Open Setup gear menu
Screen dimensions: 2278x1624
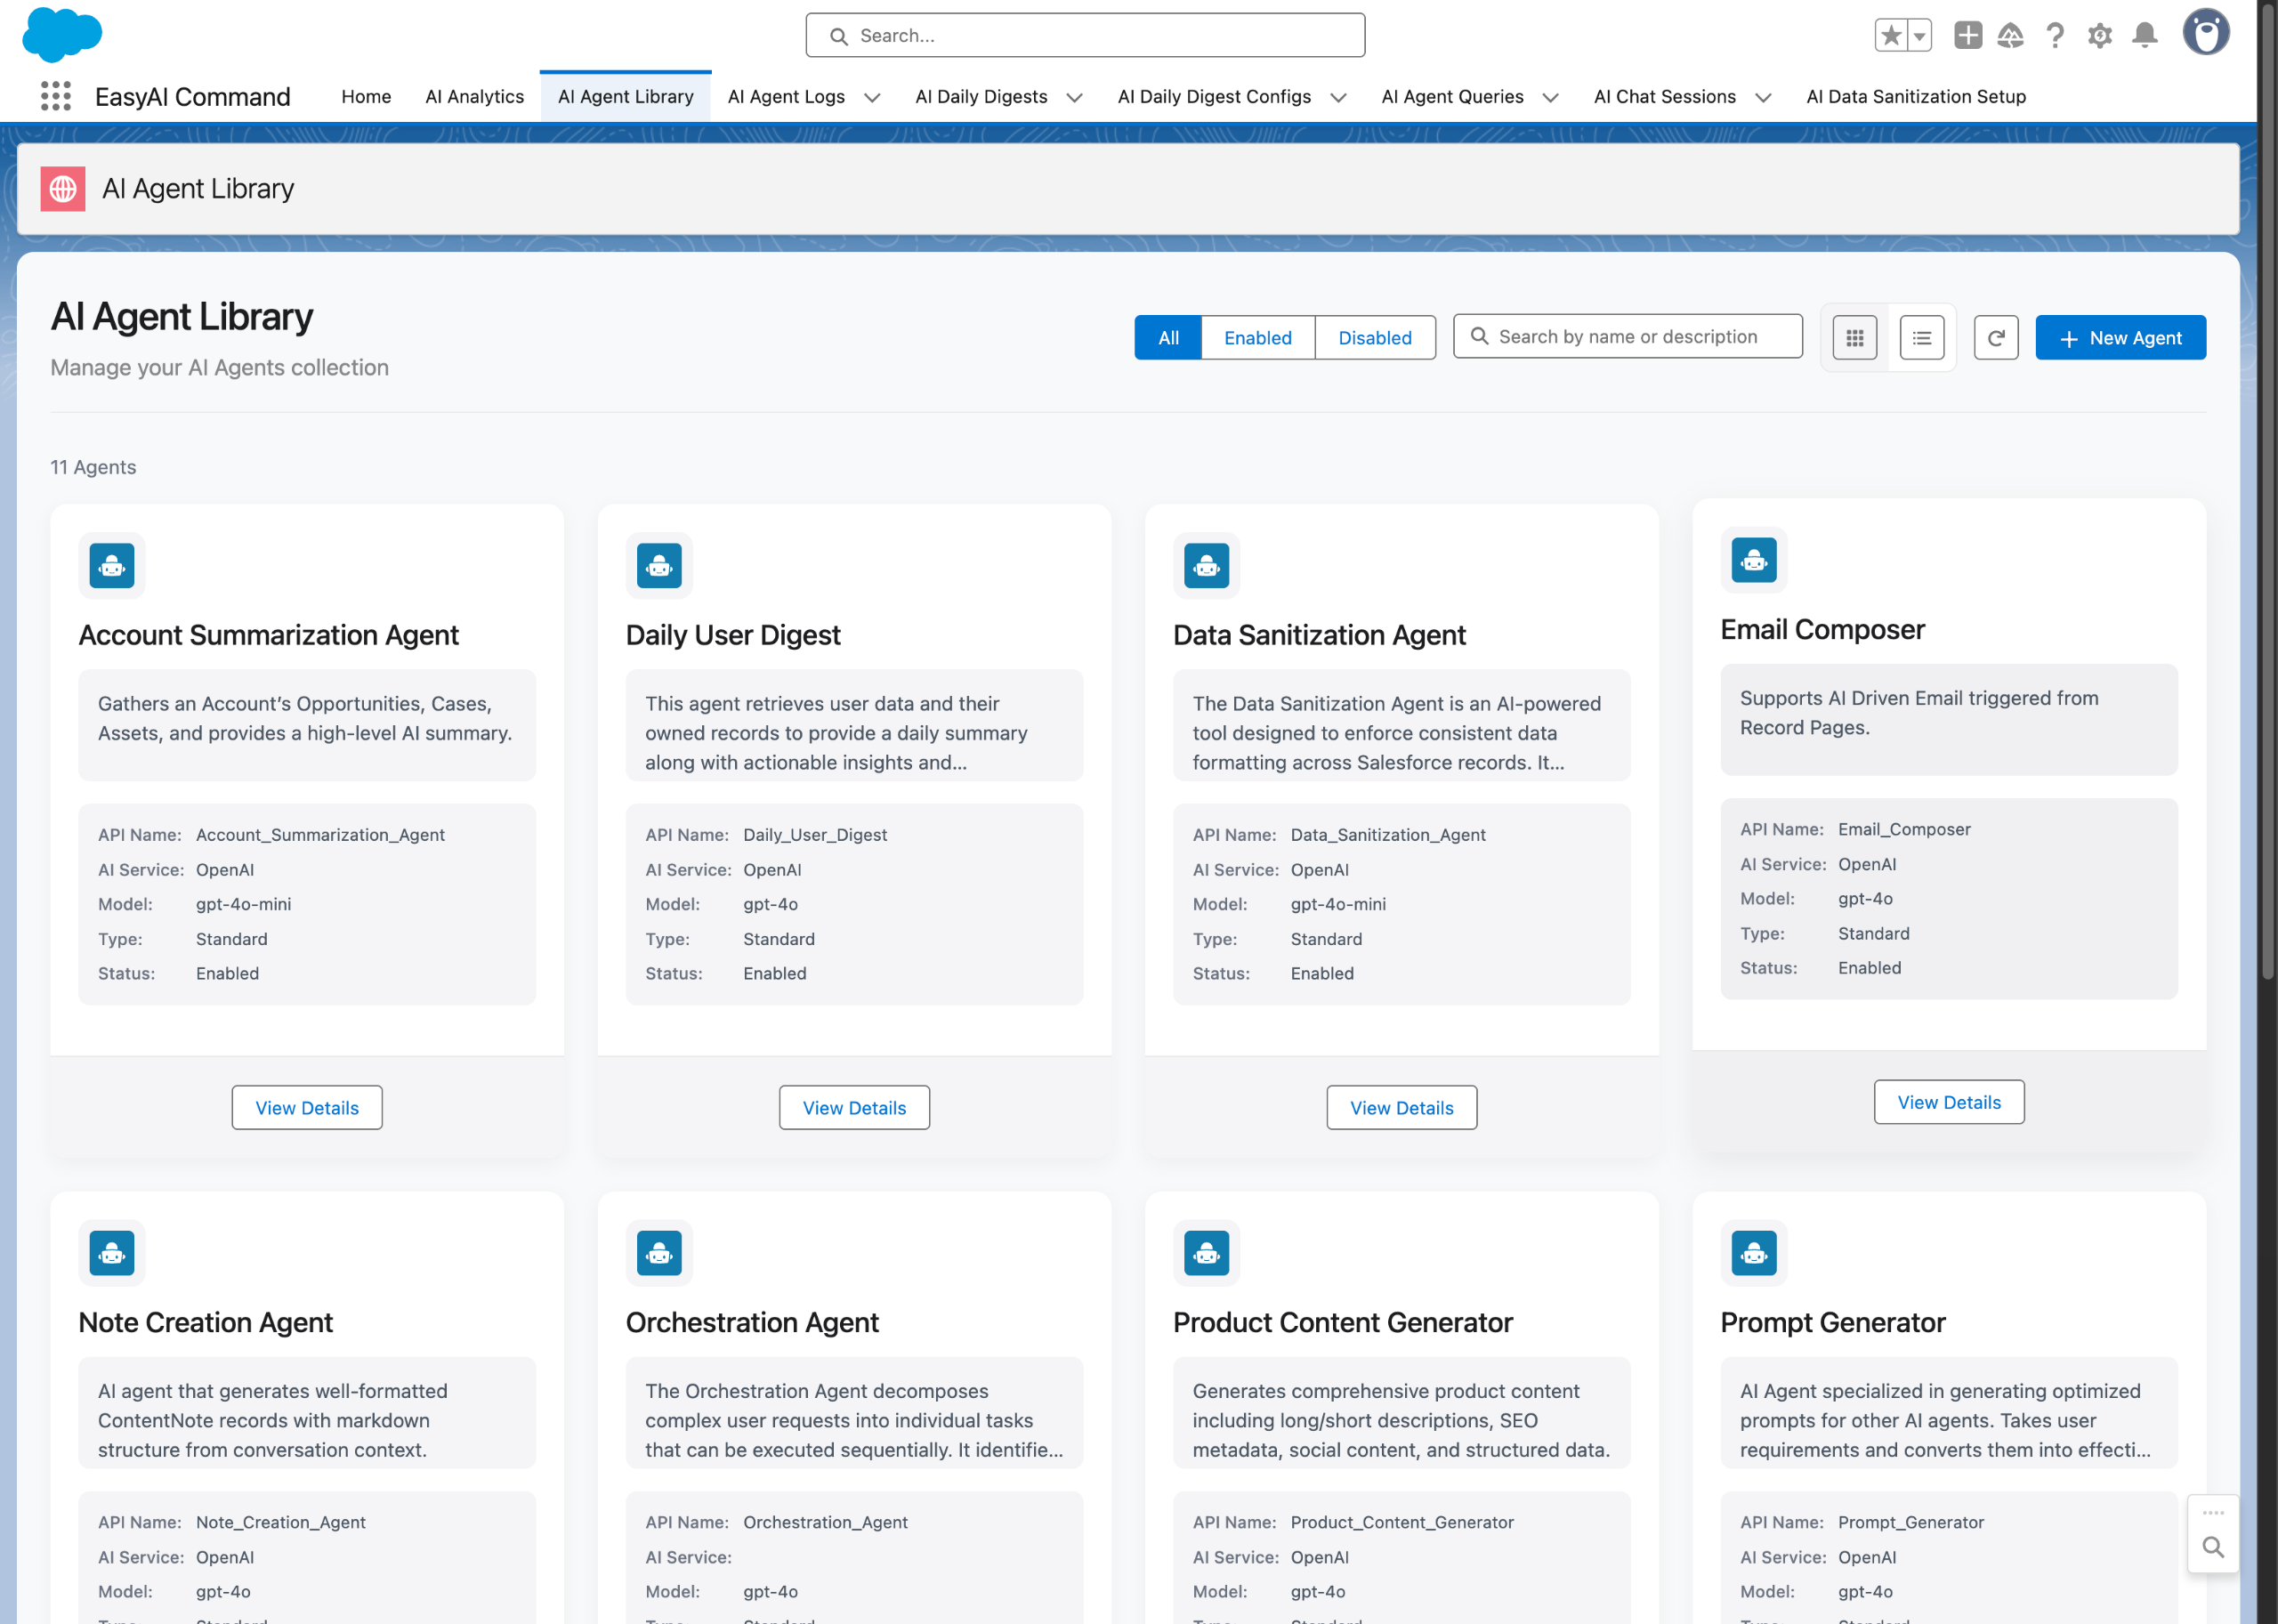2099,36
